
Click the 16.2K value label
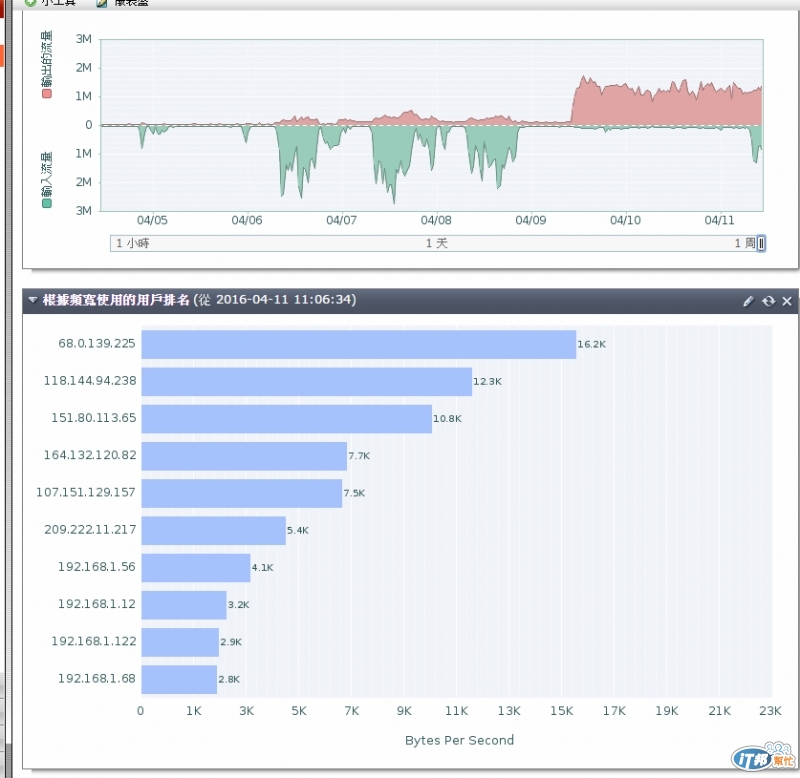(x=591, y=344)
